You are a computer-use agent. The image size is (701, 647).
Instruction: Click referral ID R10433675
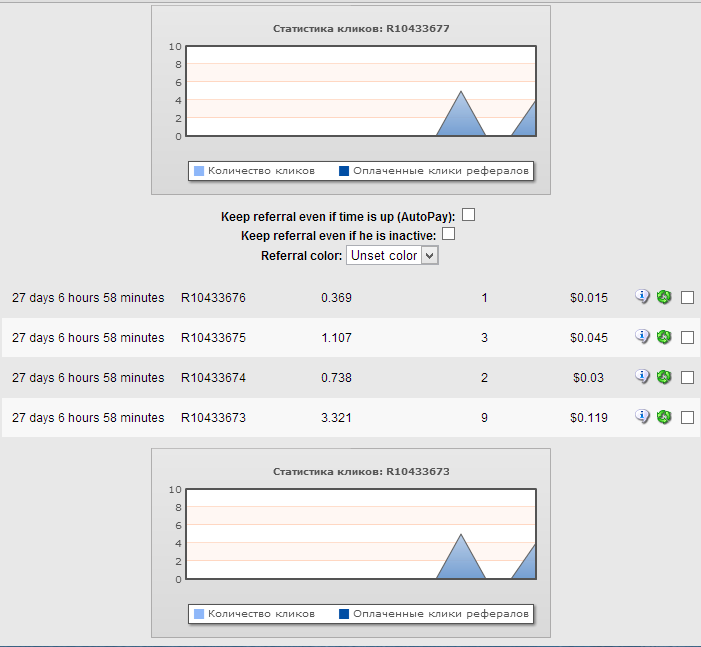[213, 338]
